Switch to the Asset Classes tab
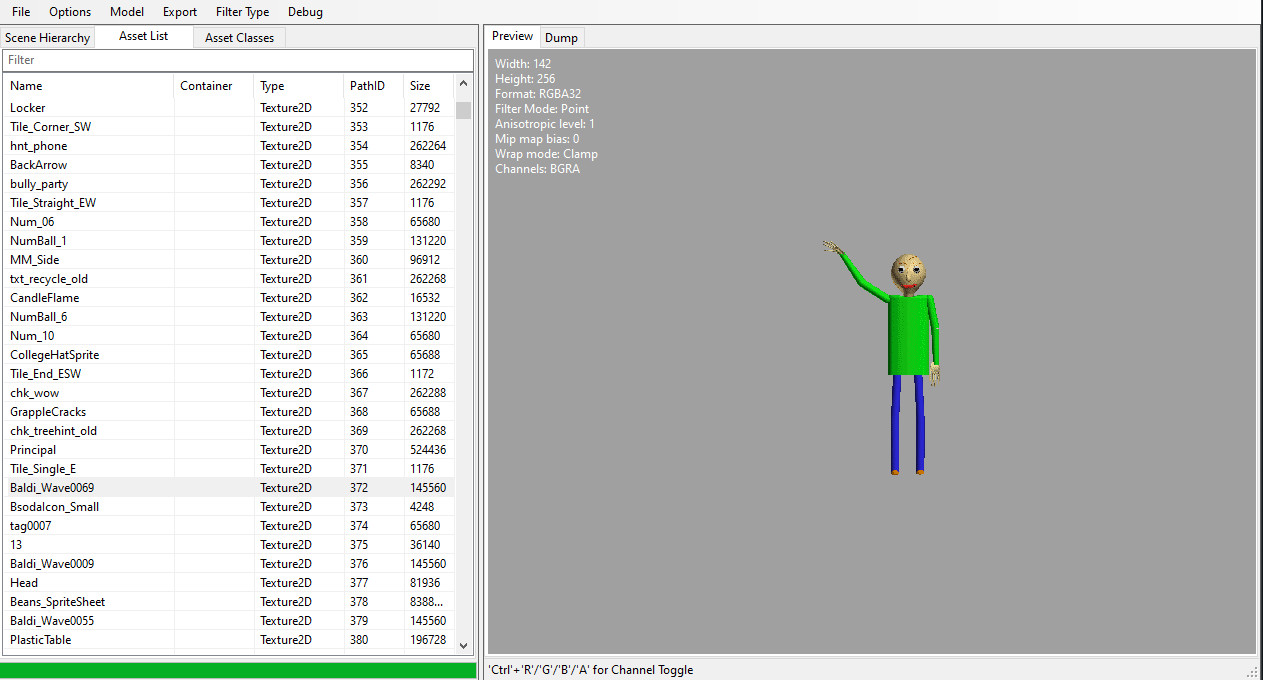This screenshot has height=680, width=1263. [239, 38]
